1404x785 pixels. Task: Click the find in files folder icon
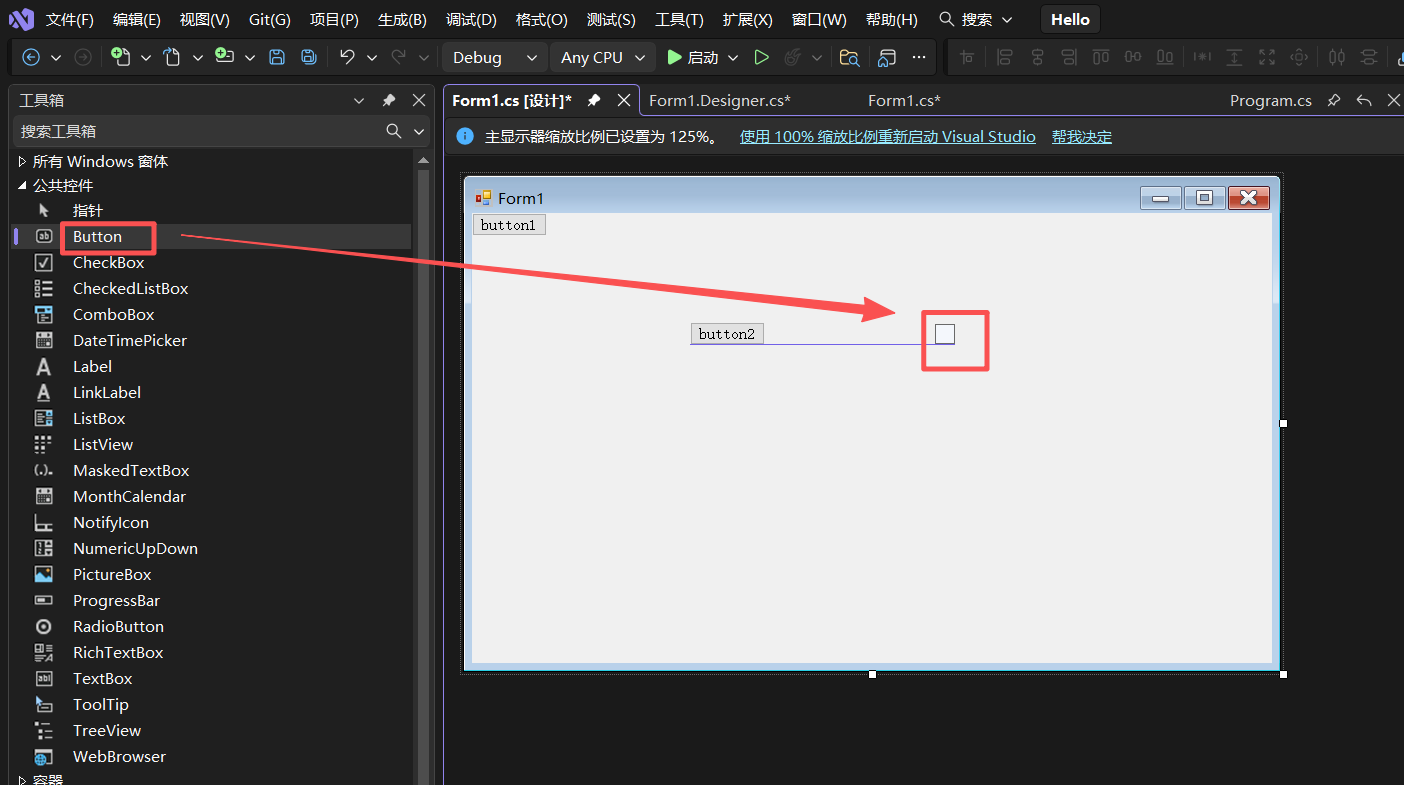849,58
